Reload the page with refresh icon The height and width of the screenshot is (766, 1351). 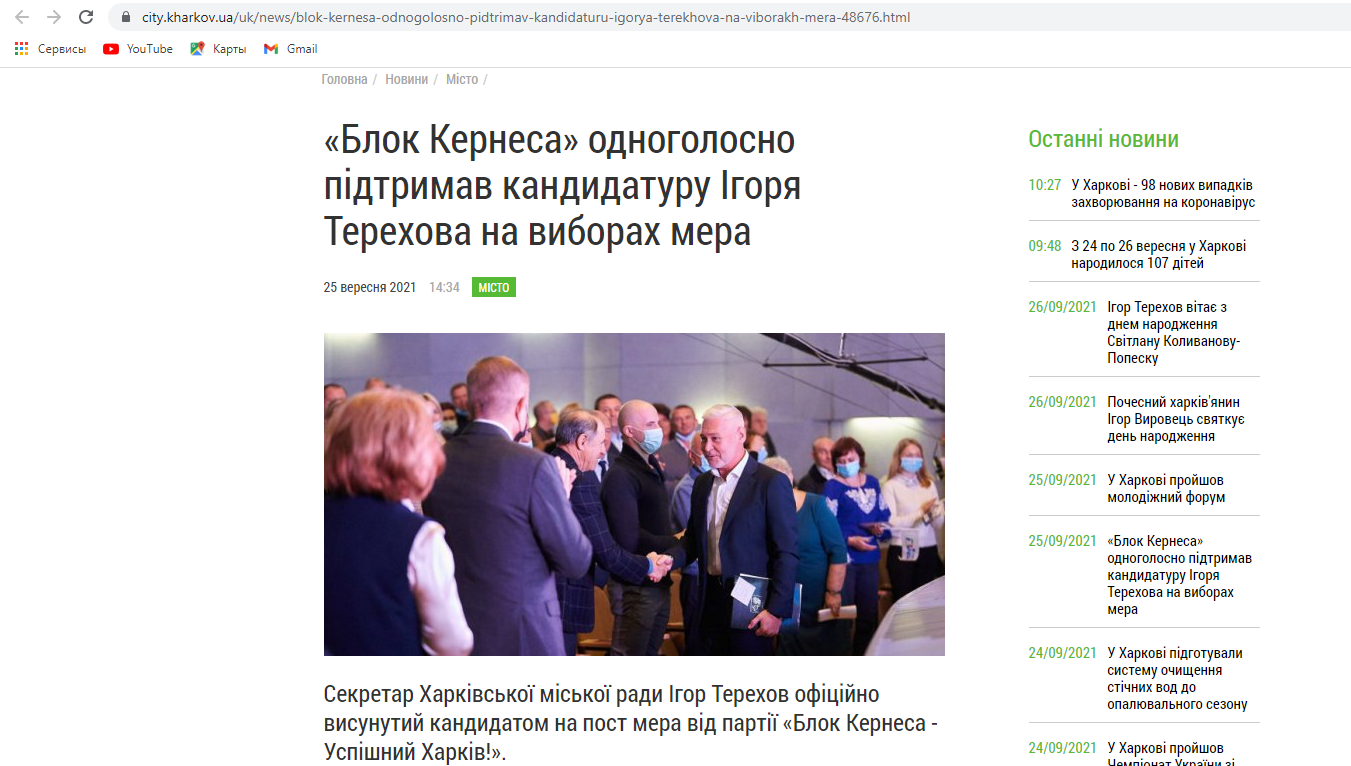coord(86,17)
